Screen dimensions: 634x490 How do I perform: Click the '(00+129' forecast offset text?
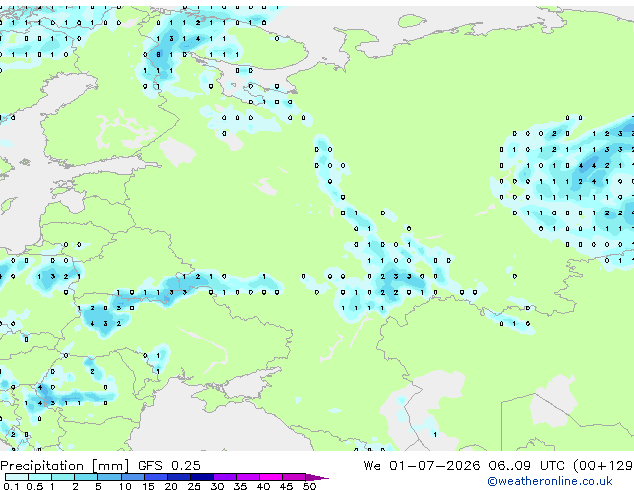(603, 466)
